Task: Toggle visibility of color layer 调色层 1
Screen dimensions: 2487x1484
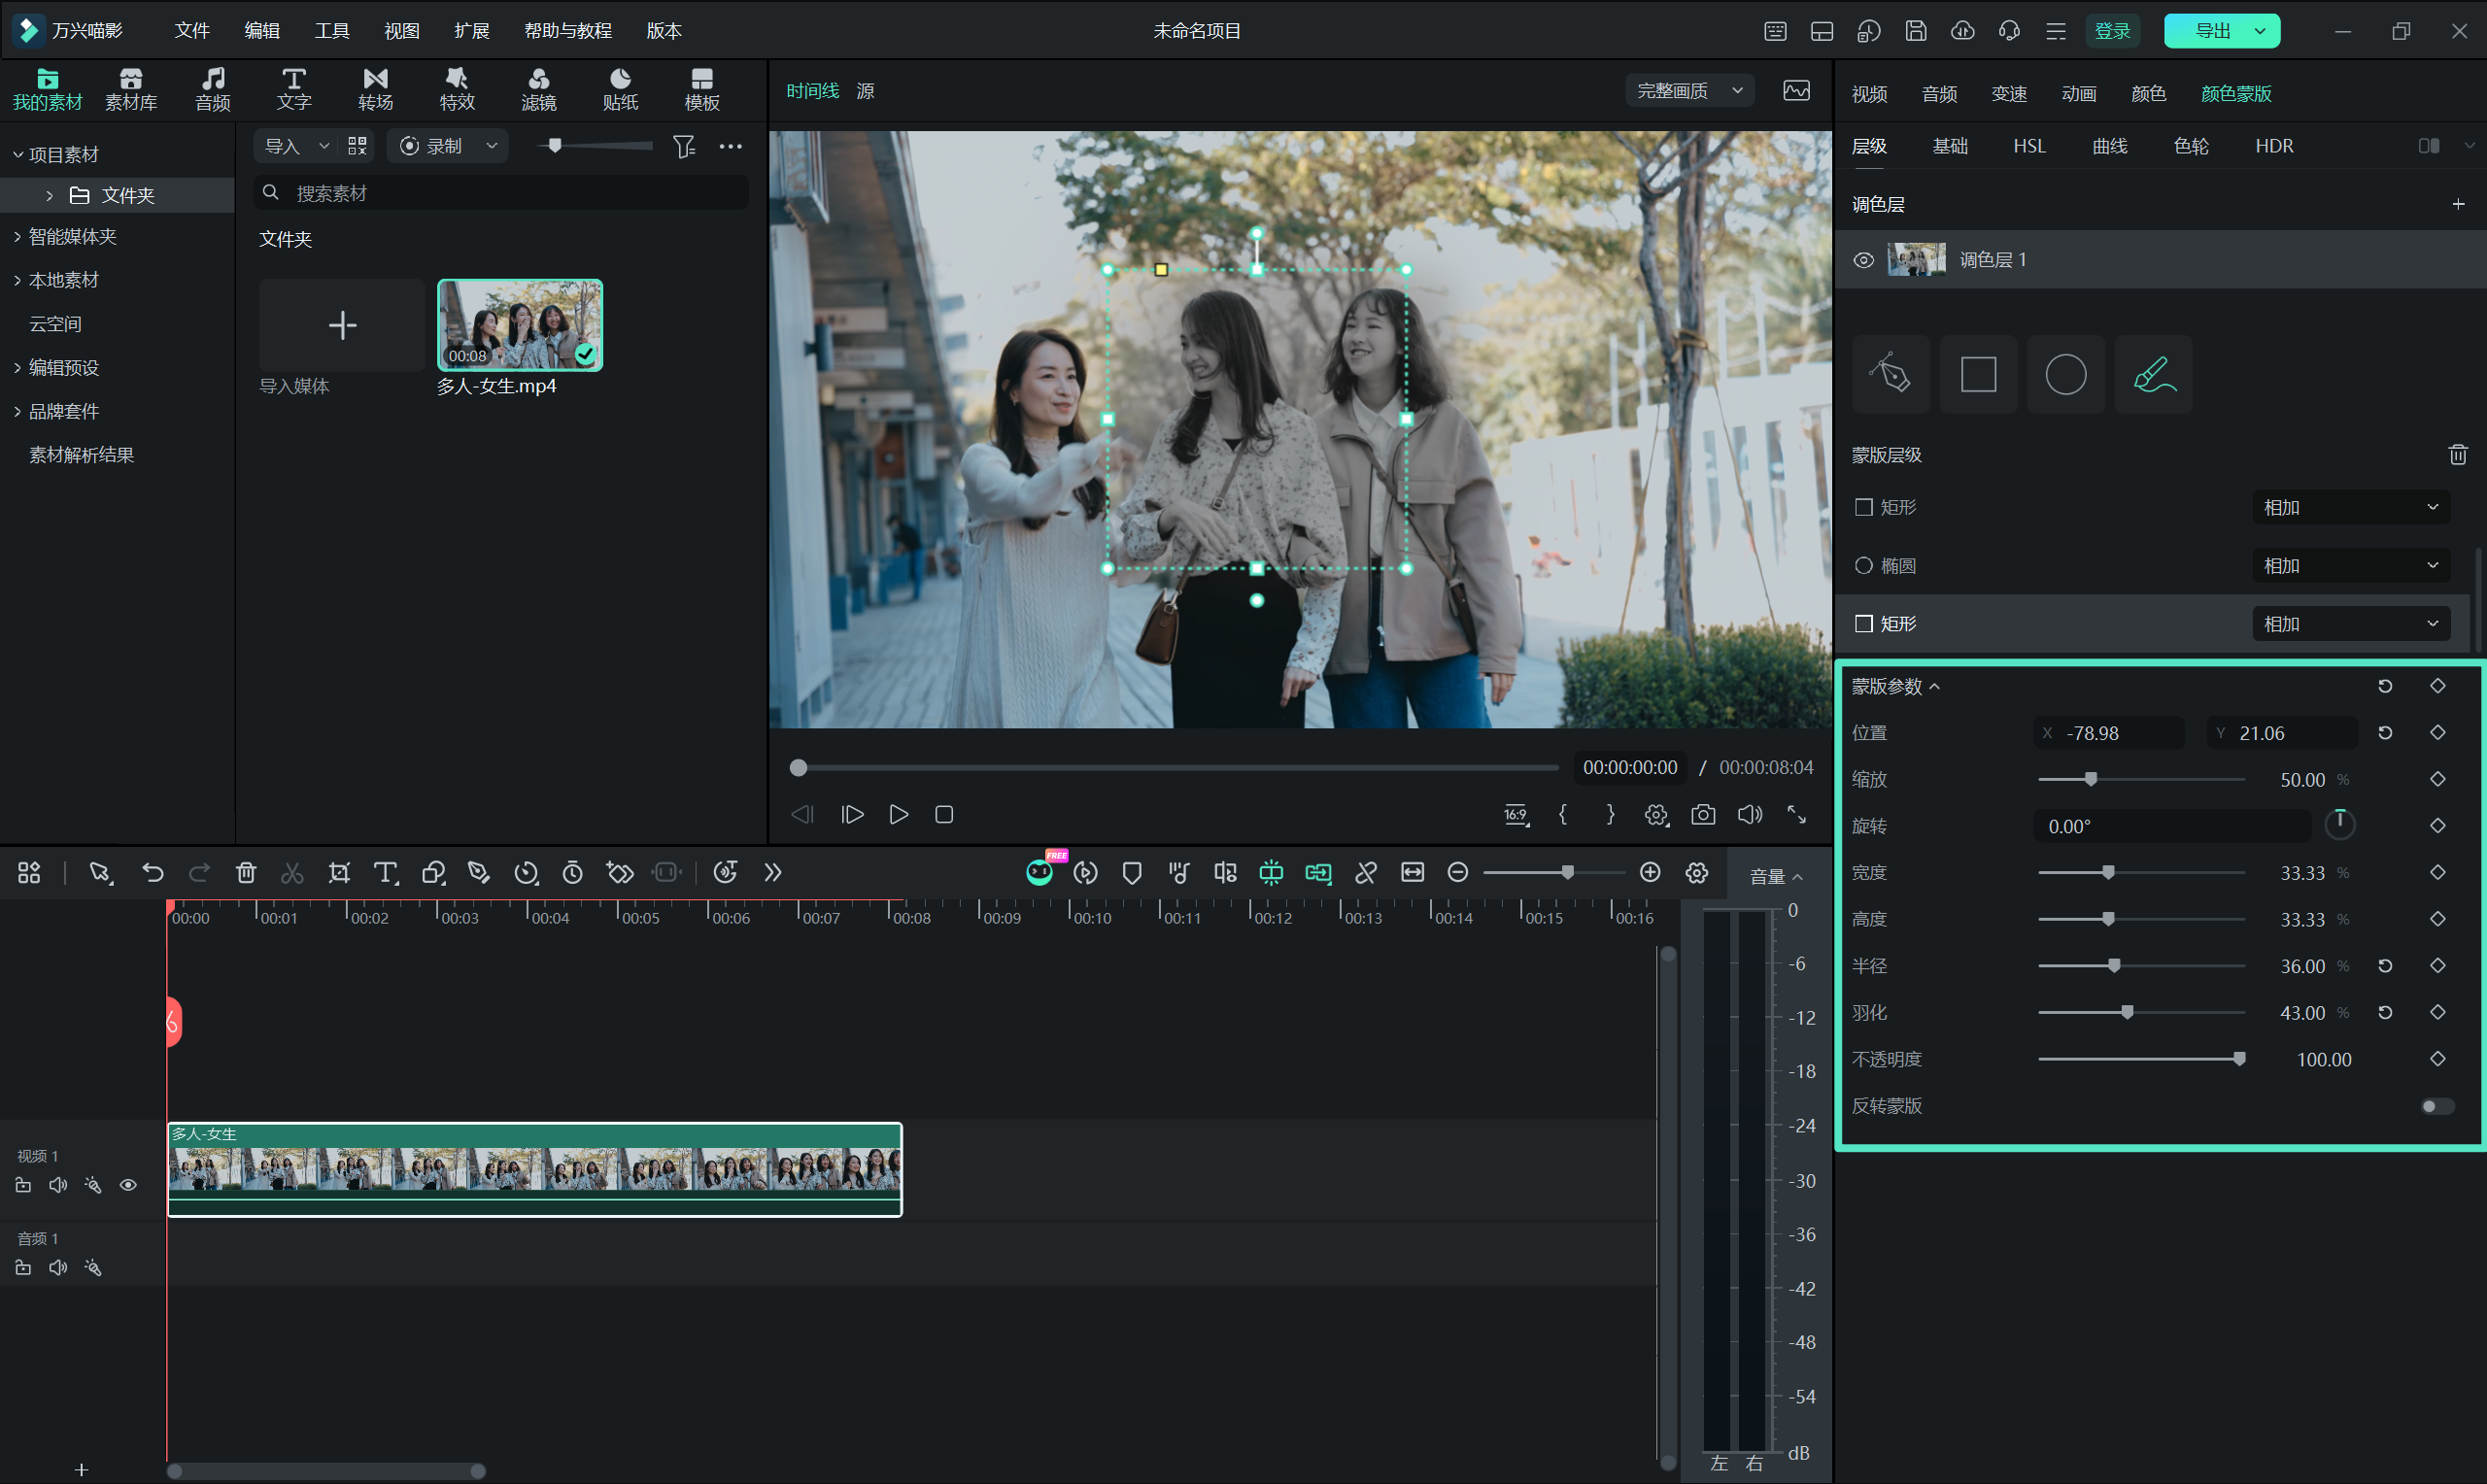Action: coord(1863,260)
